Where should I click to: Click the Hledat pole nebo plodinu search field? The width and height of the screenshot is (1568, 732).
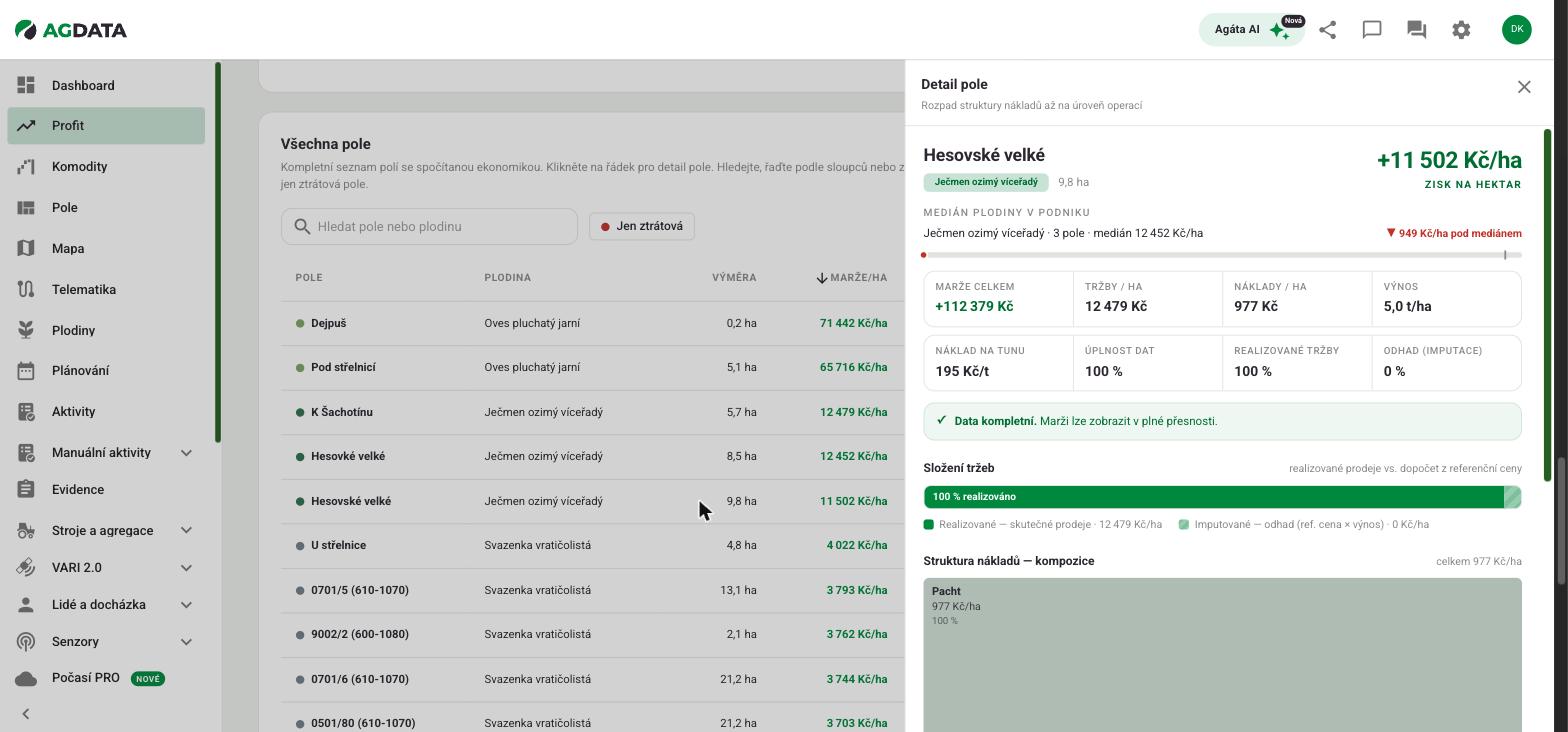coord(429,227)
